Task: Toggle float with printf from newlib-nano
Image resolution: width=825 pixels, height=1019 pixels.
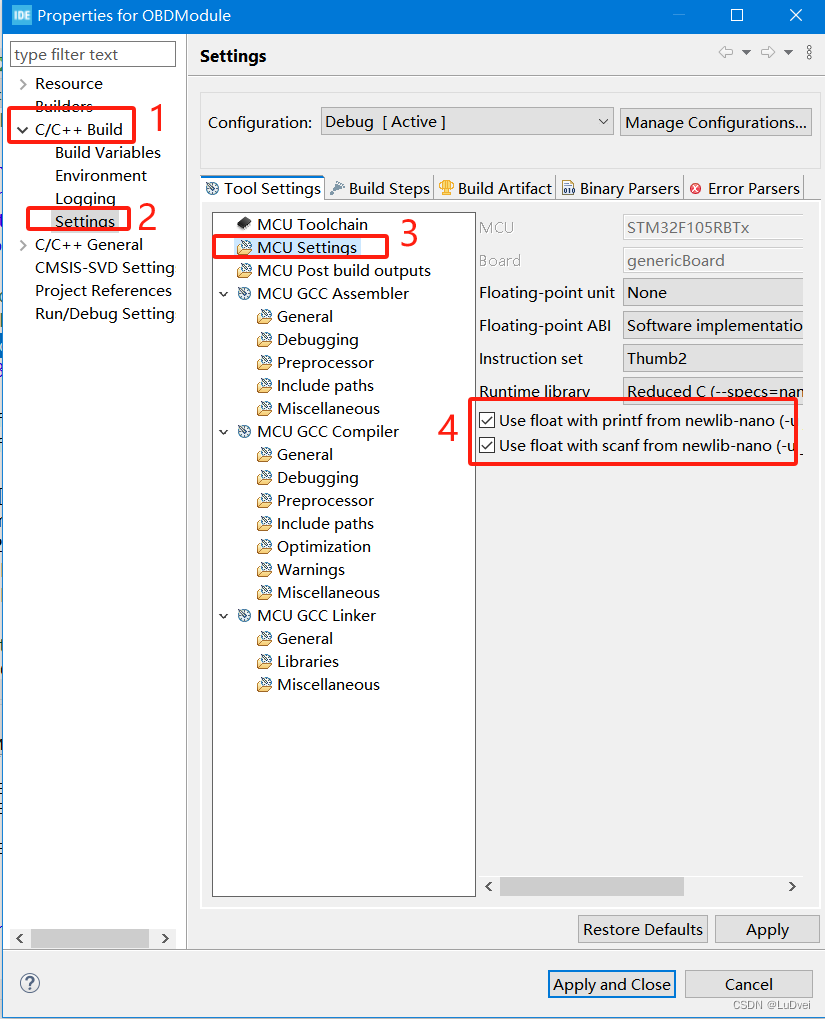Action: tap(487, 420)
